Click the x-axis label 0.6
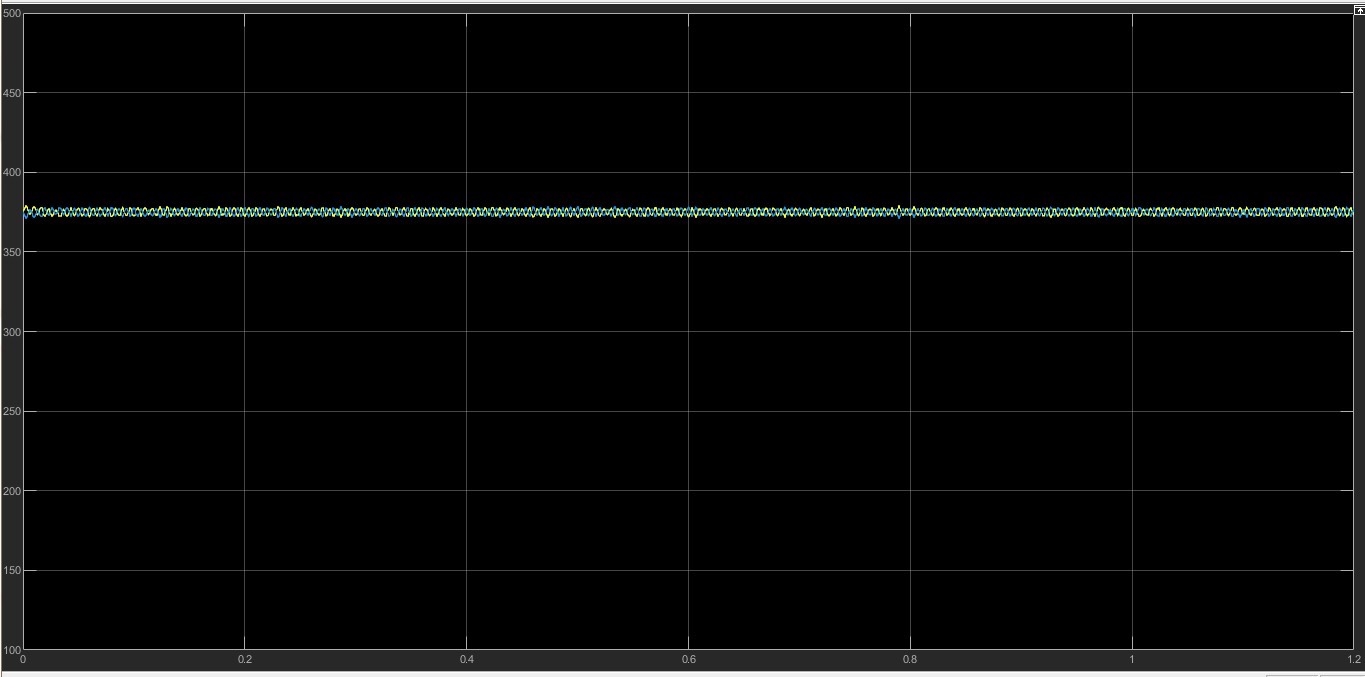 point(688,660)
